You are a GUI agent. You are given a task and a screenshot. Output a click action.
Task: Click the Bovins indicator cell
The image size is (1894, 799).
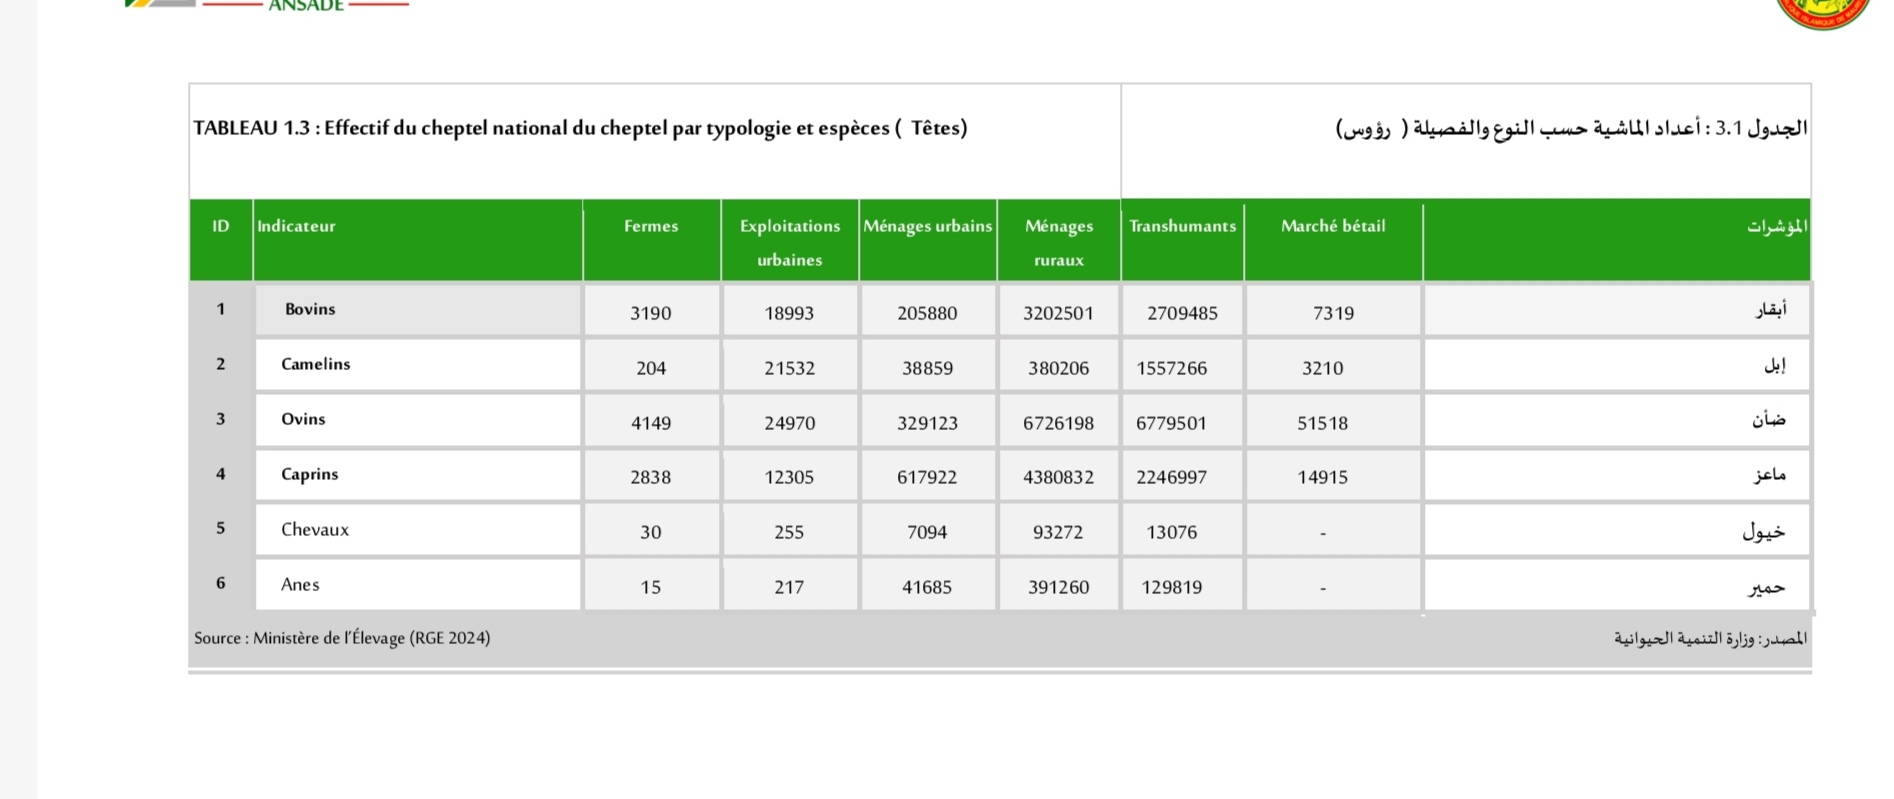(418, 309)
